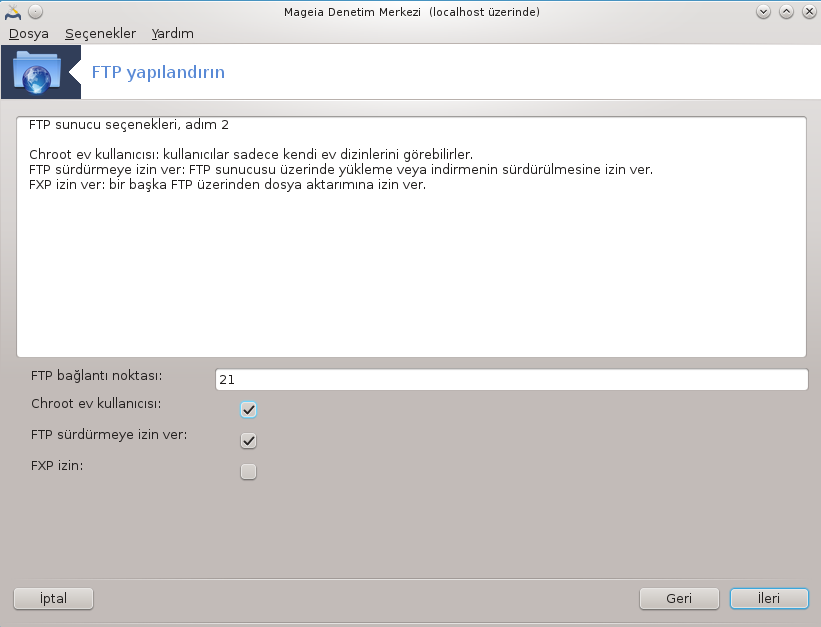Click the window title 'Mageia Denetim Merkezi'
This screenshot has height=627, width=821.
coord(412,12)
